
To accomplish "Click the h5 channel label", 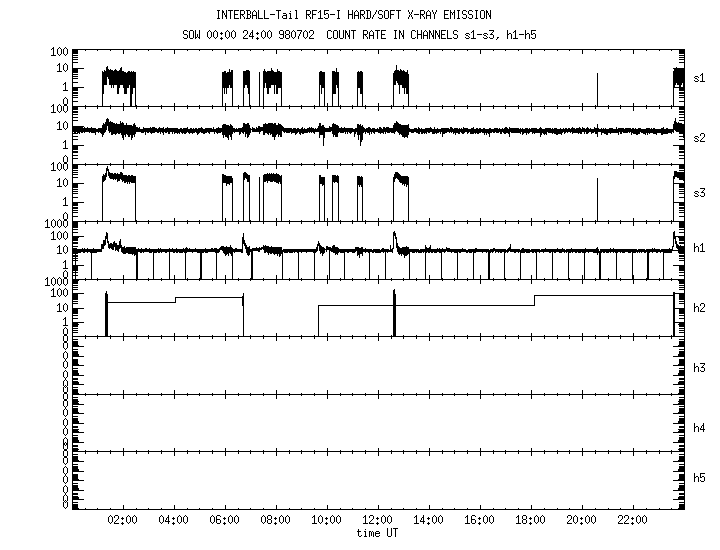I will click(x=700, y=484).
